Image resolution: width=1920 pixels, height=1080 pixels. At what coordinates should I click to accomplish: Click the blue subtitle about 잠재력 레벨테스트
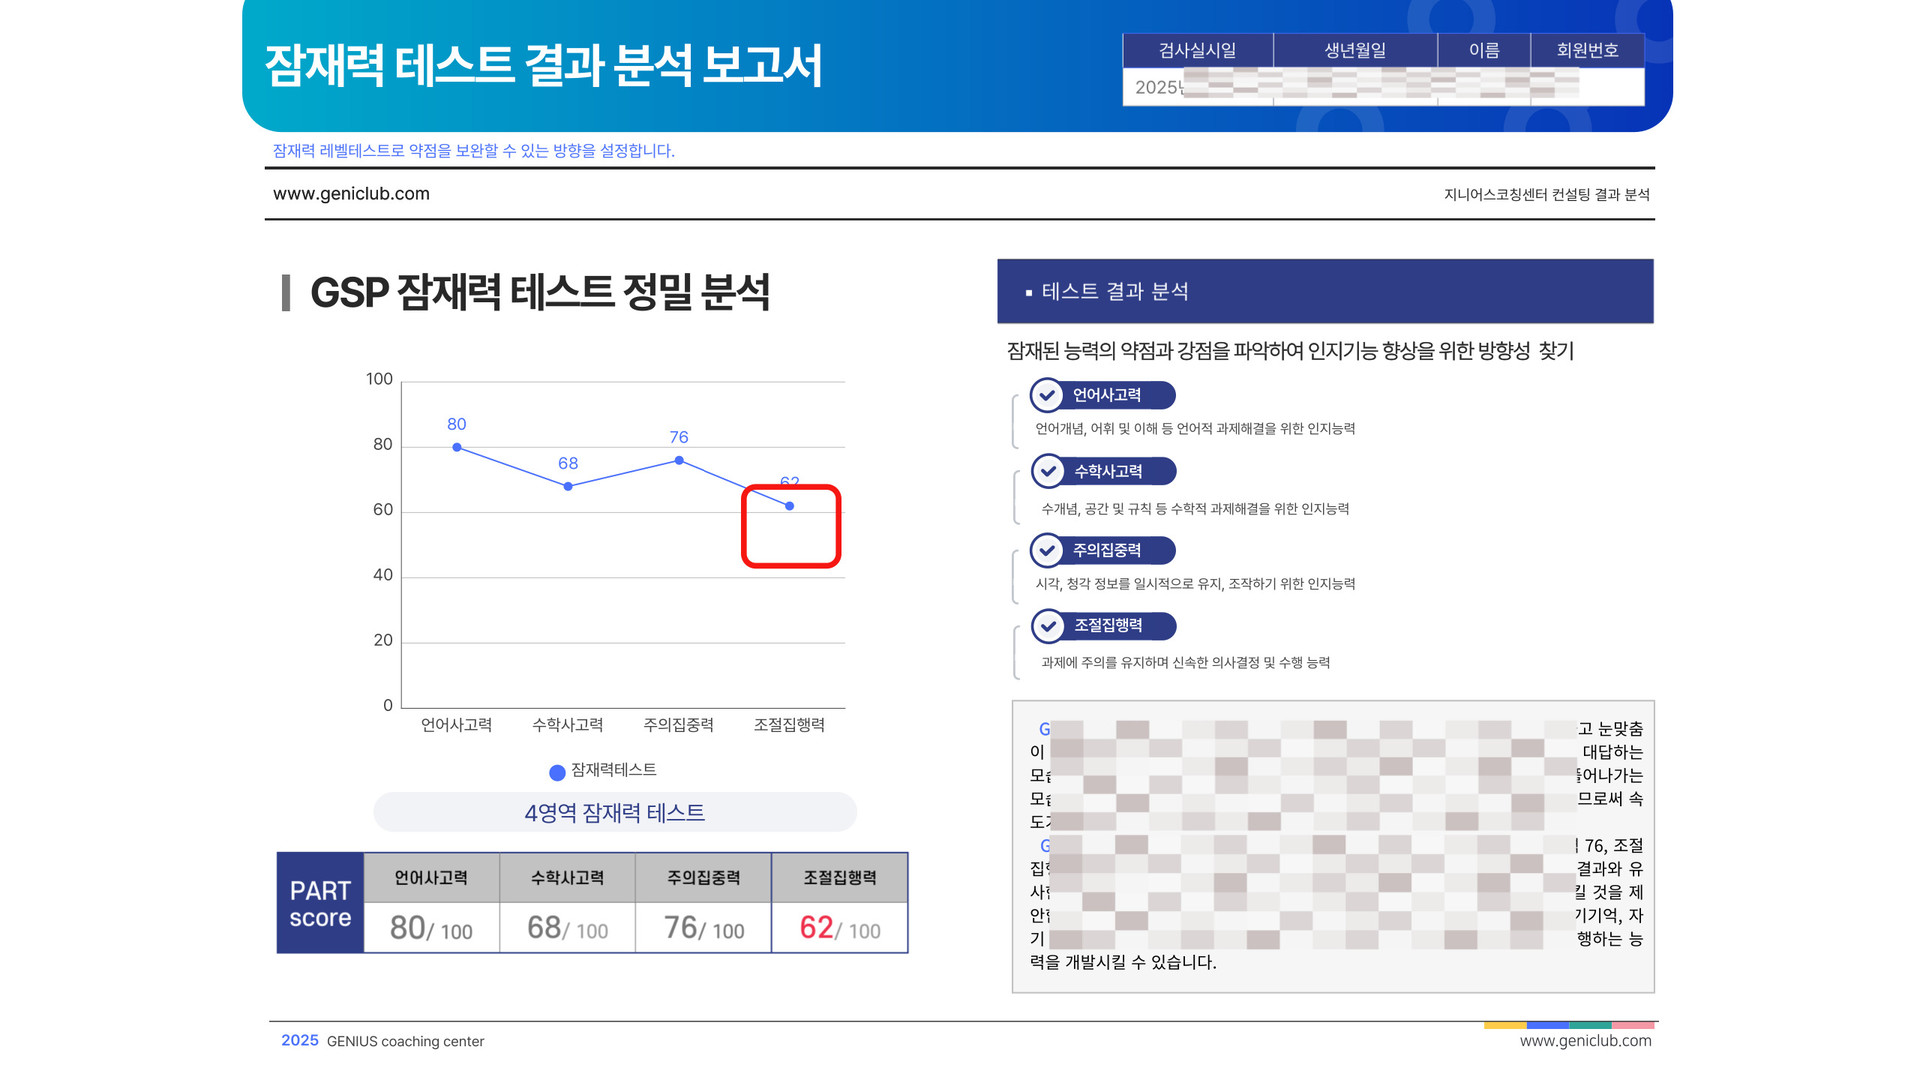coord(474,151)
